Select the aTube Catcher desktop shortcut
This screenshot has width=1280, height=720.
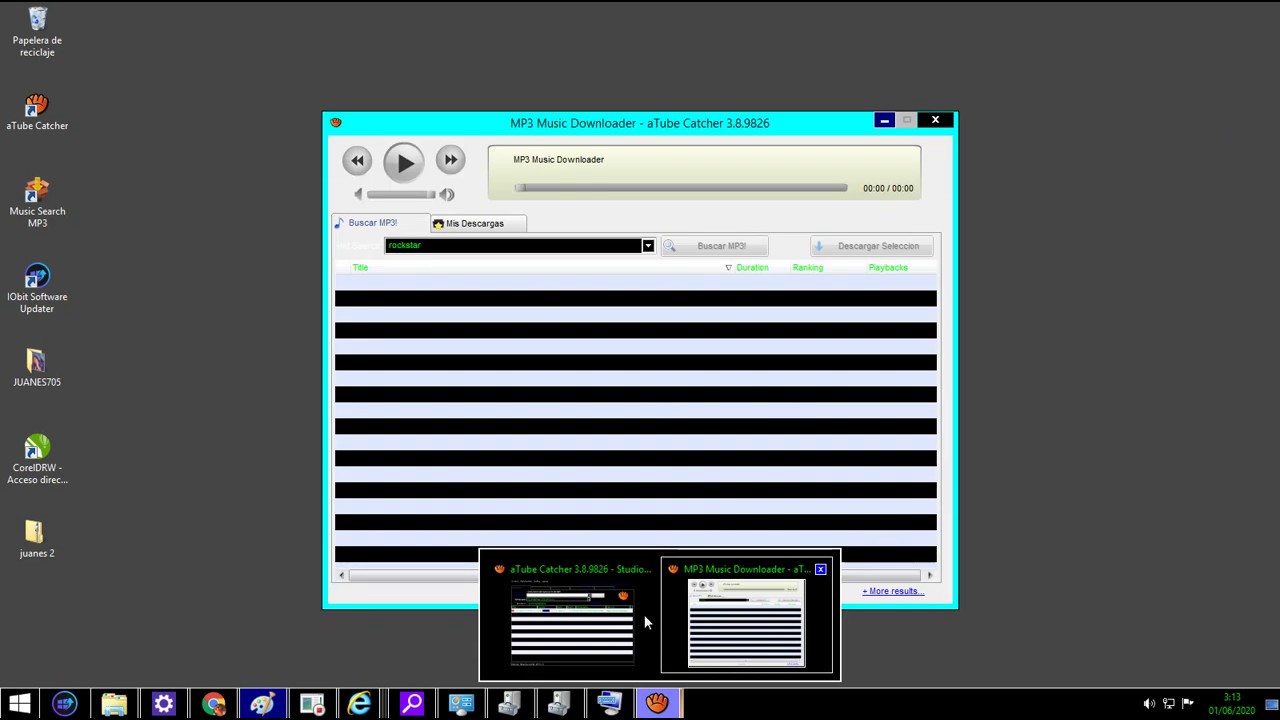pyautogui.click(x=37, y=112)
